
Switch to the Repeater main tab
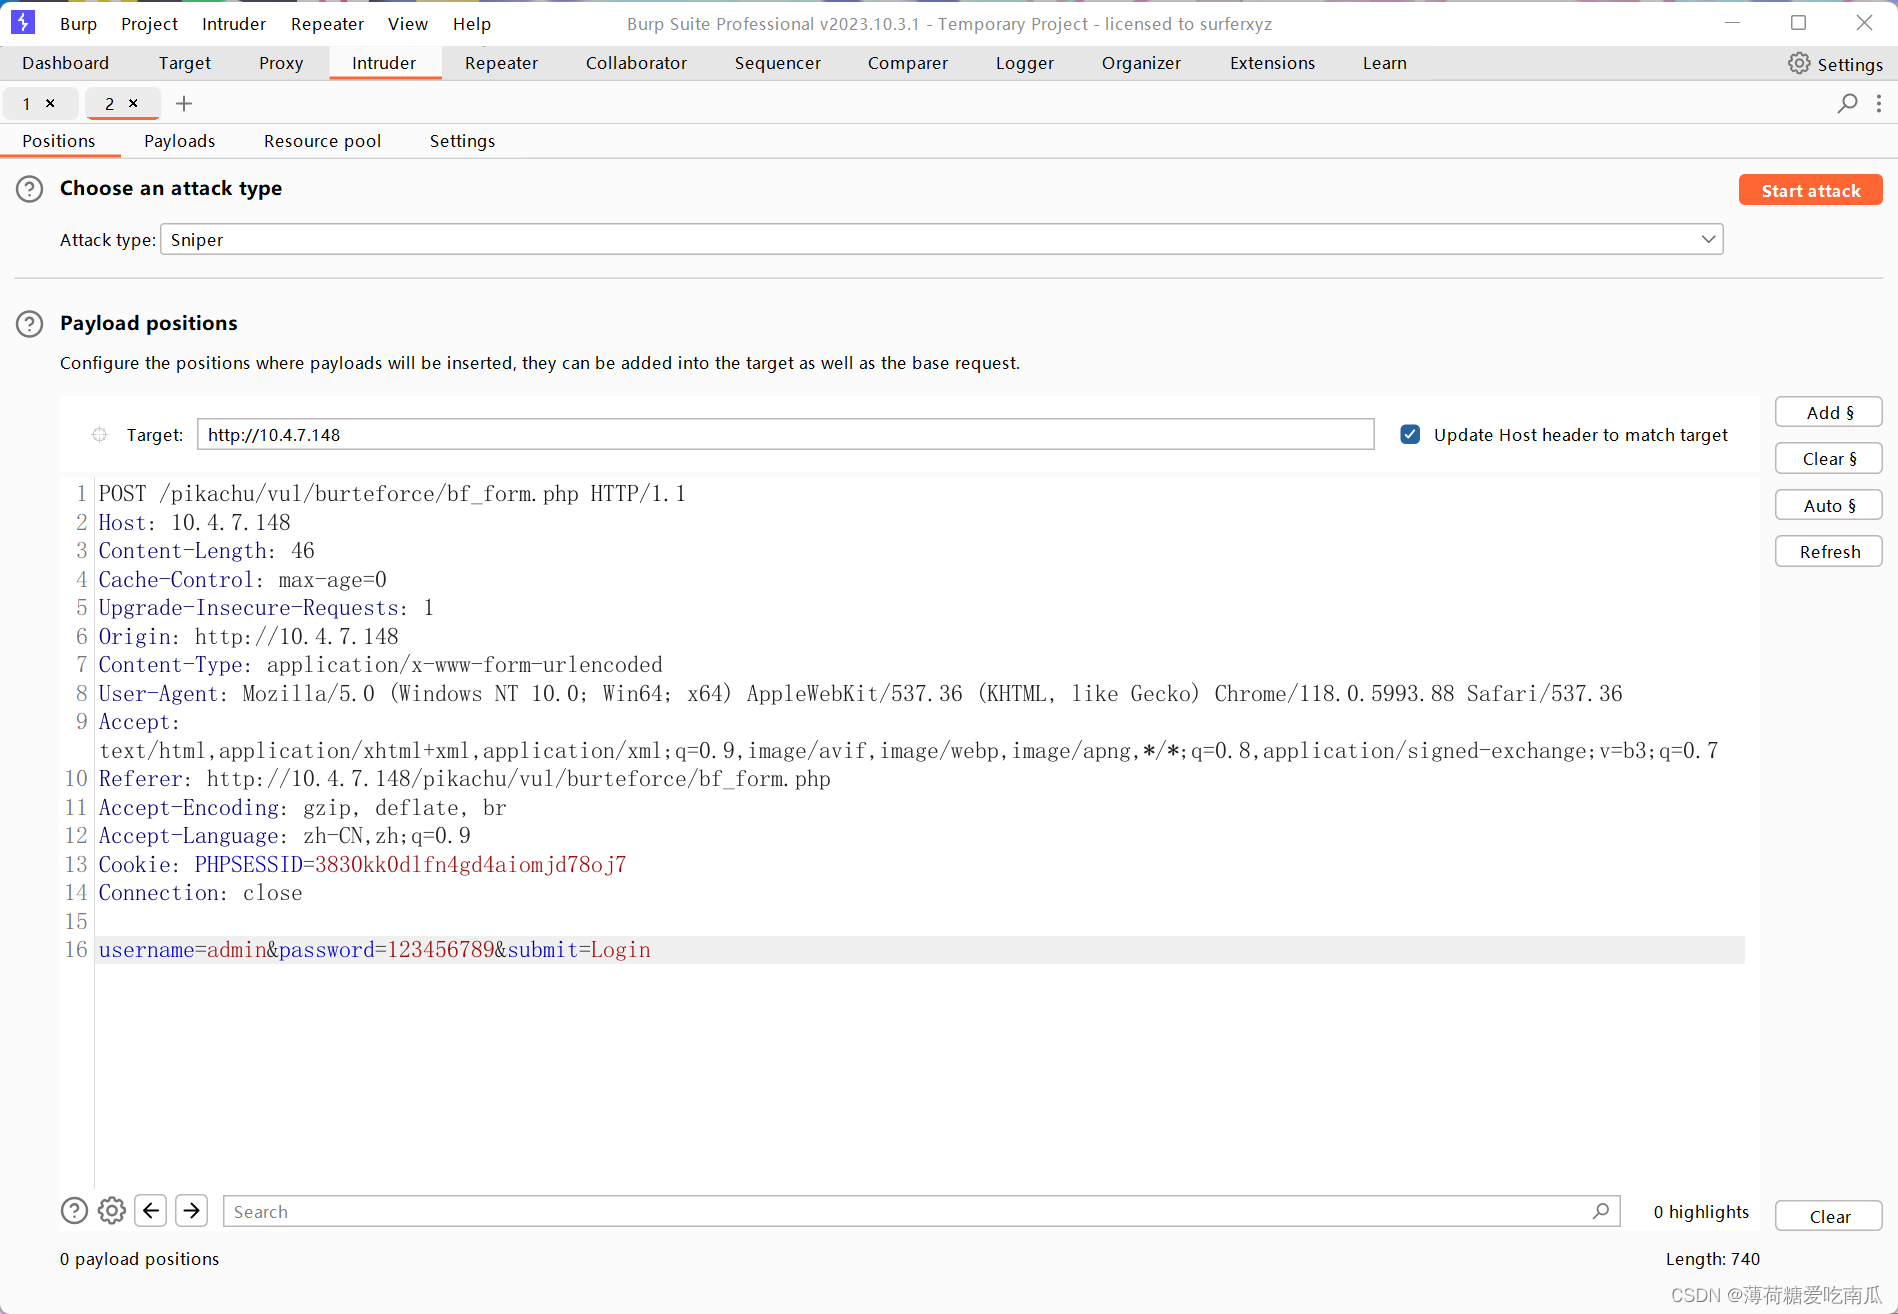coord(501,63)
